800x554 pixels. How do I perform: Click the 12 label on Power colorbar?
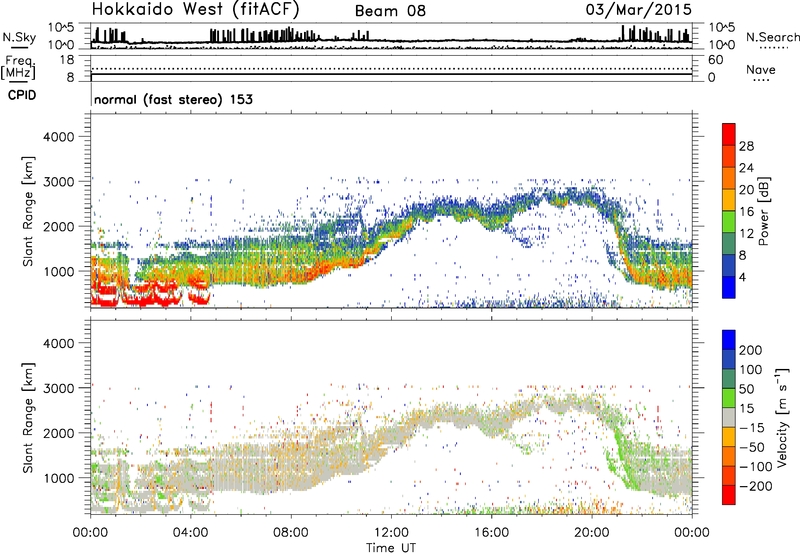pyautogui.click(x=746, y=234)
